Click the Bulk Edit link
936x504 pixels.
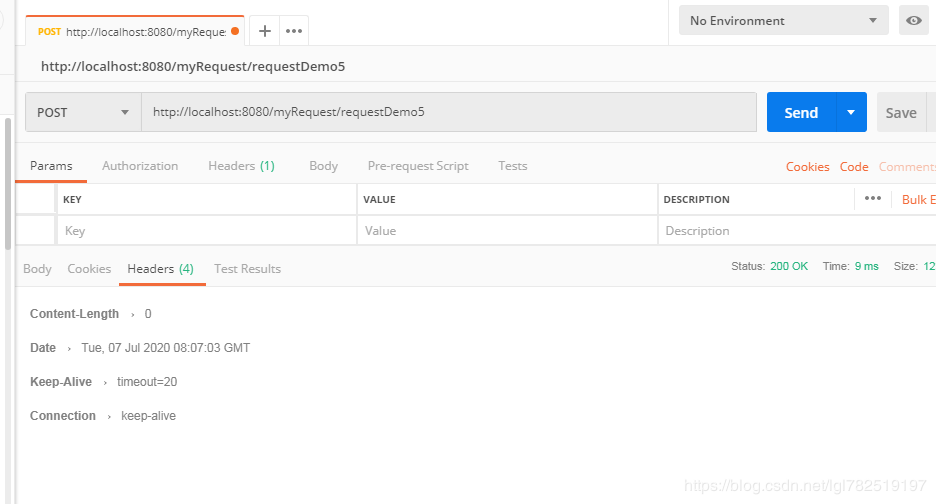(x=918, y=199)
